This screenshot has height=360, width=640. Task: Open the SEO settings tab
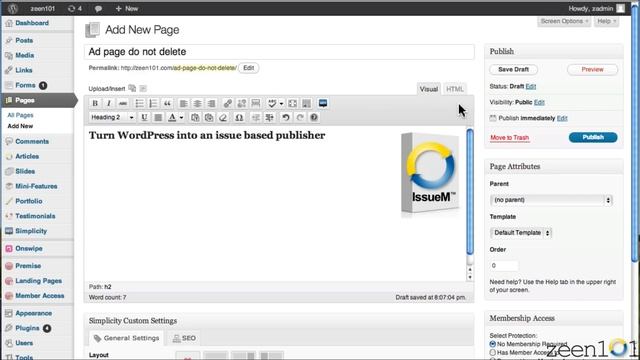184,338
